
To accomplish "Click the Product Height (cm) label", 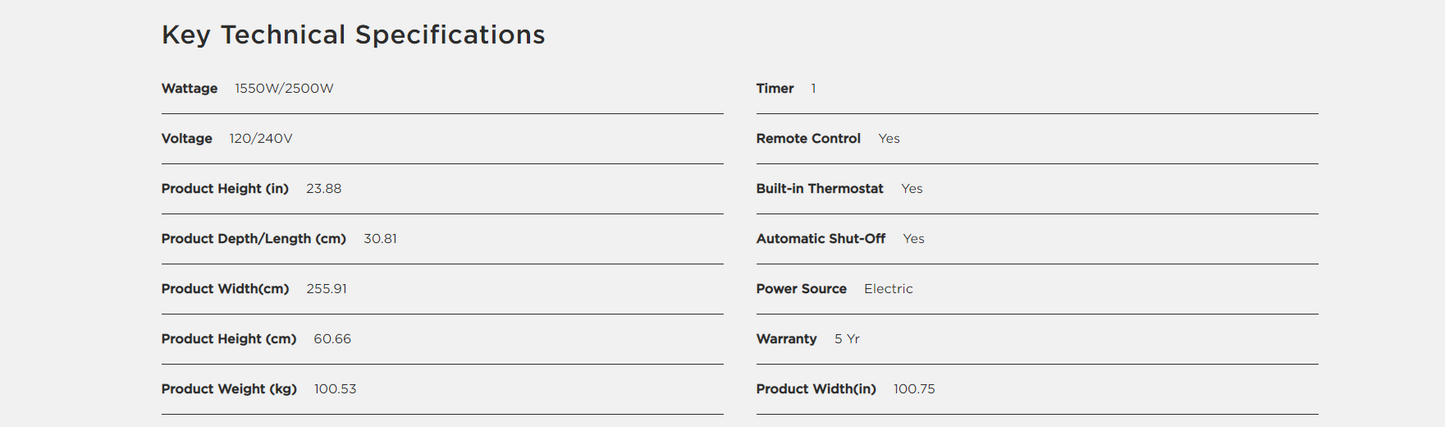I will pyautogui.click(x=229, y=339).
